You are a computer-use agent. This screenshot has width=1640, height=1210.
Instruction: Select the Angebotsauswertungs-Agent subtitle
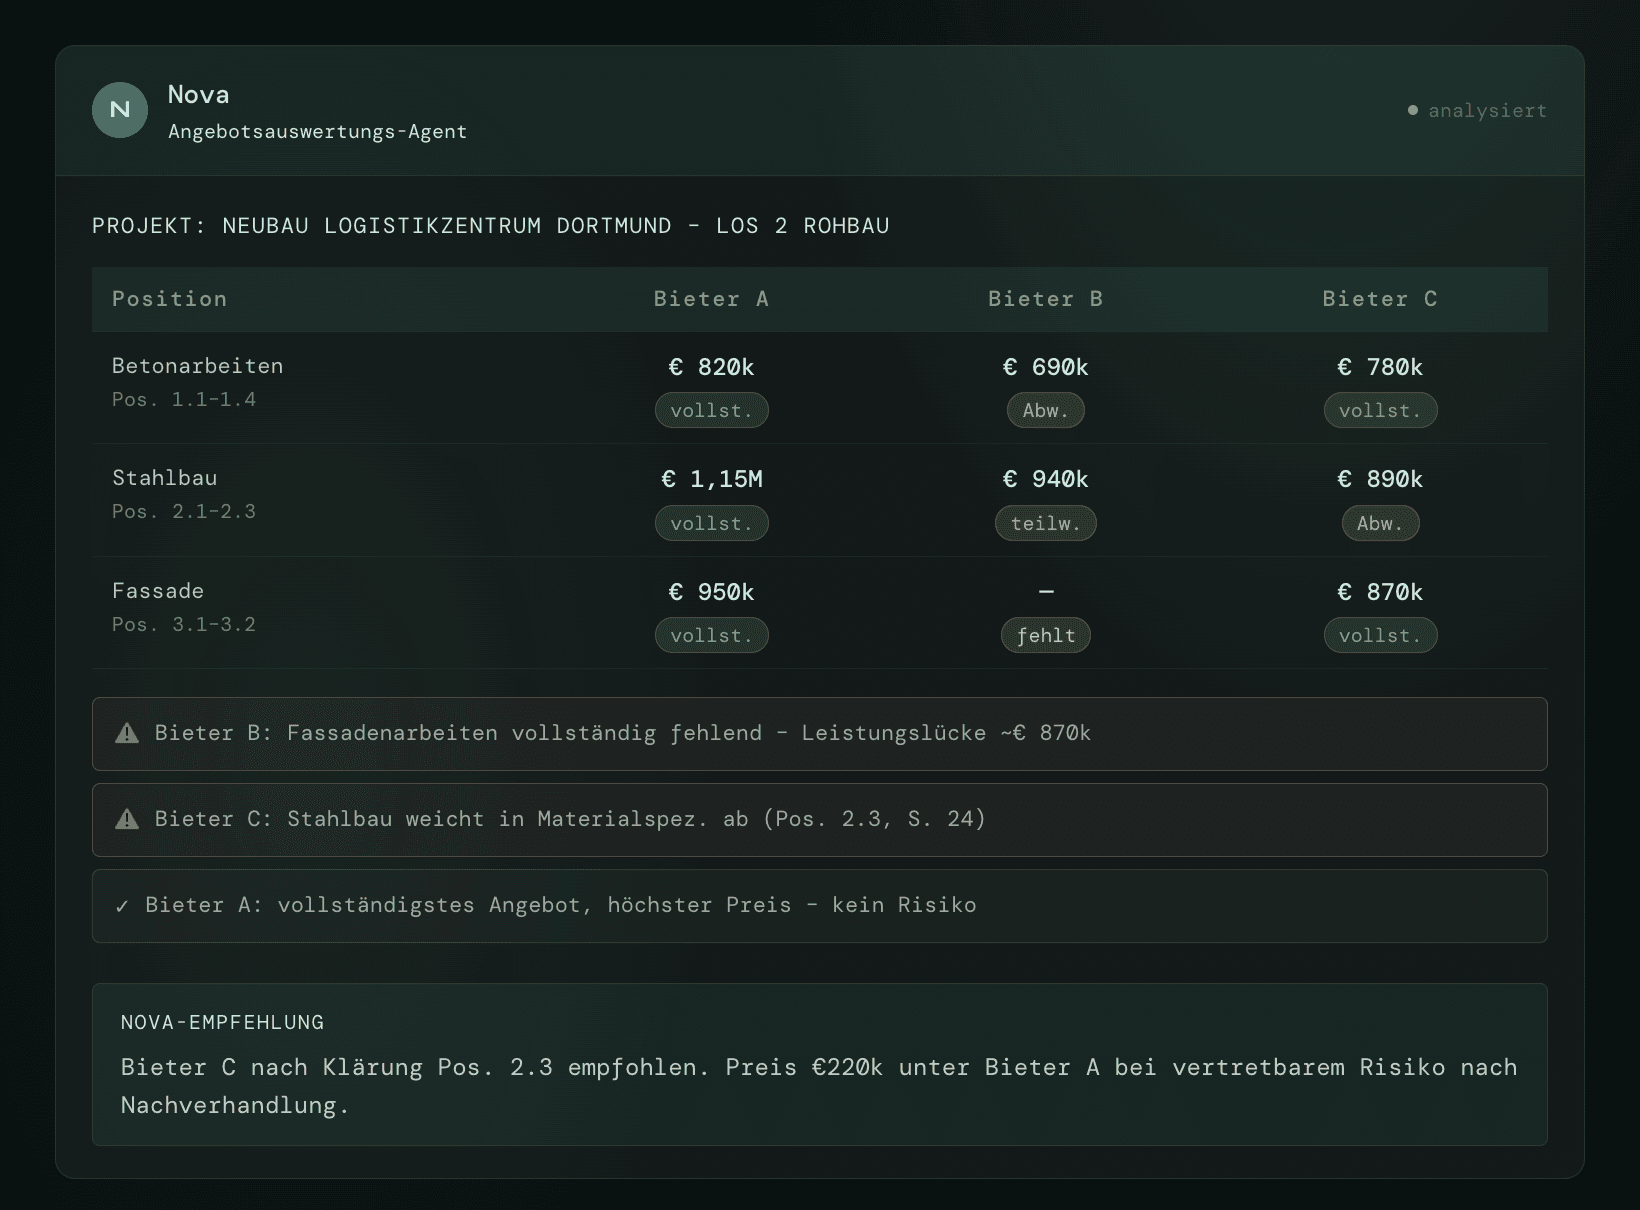(317, 132)
